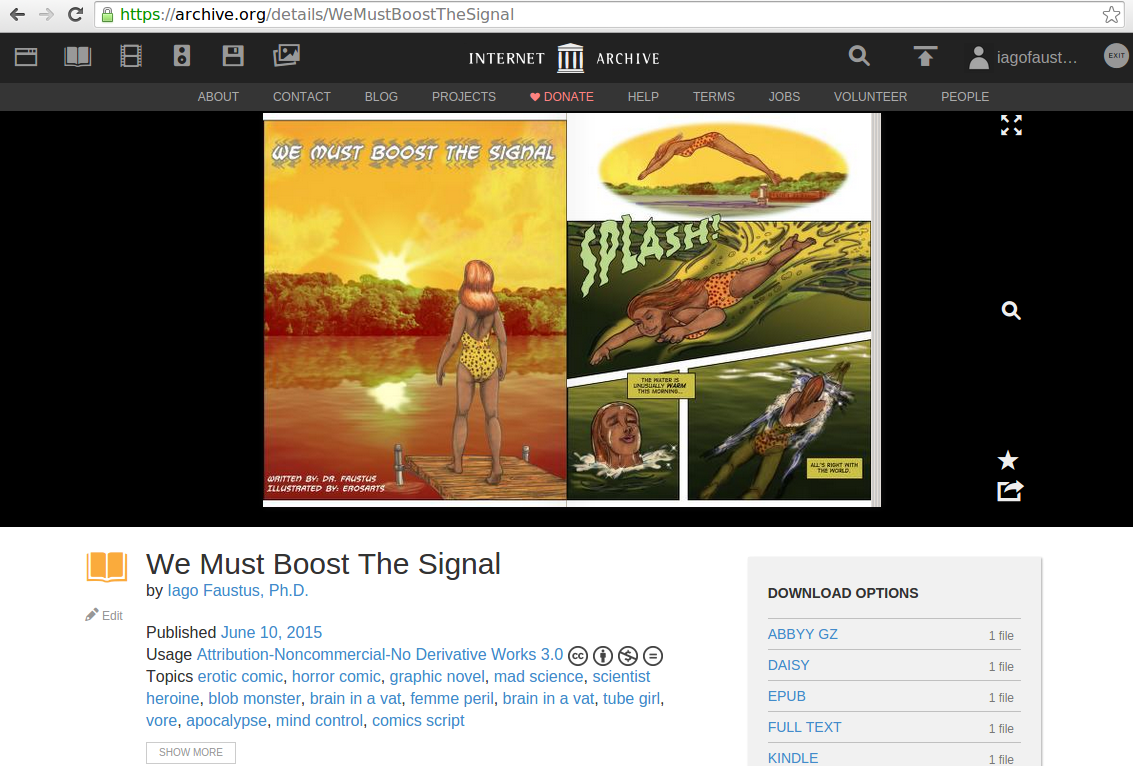
Task: Open the VOLUNTEER nav item
Action: [870, 97]
